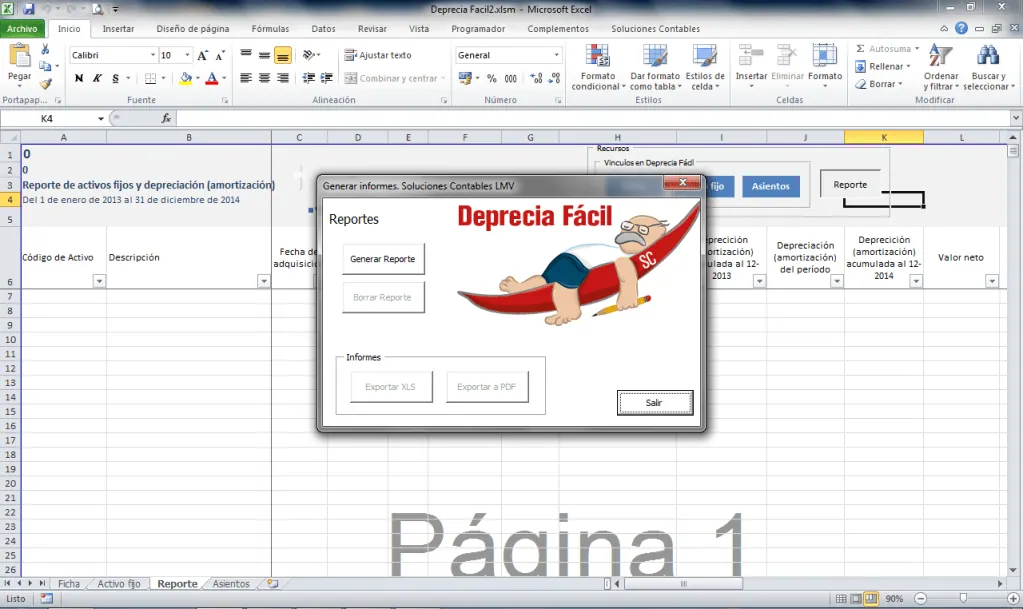Open Buscar y seleccionar menu
Screen dimensions: 1023x609
click(988, 67)
